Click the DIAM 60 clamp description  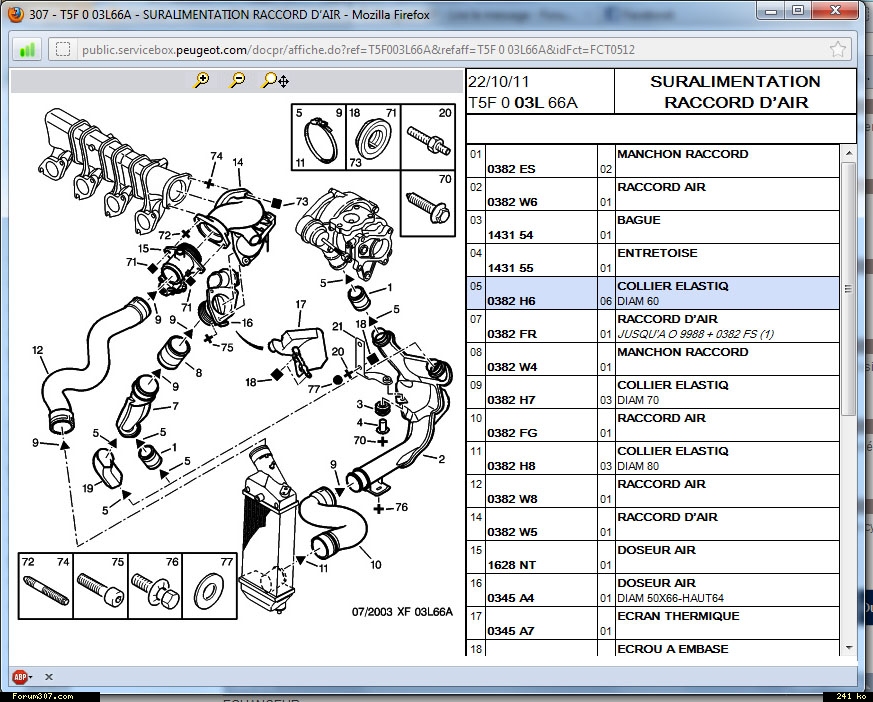[x=638, y=301]
